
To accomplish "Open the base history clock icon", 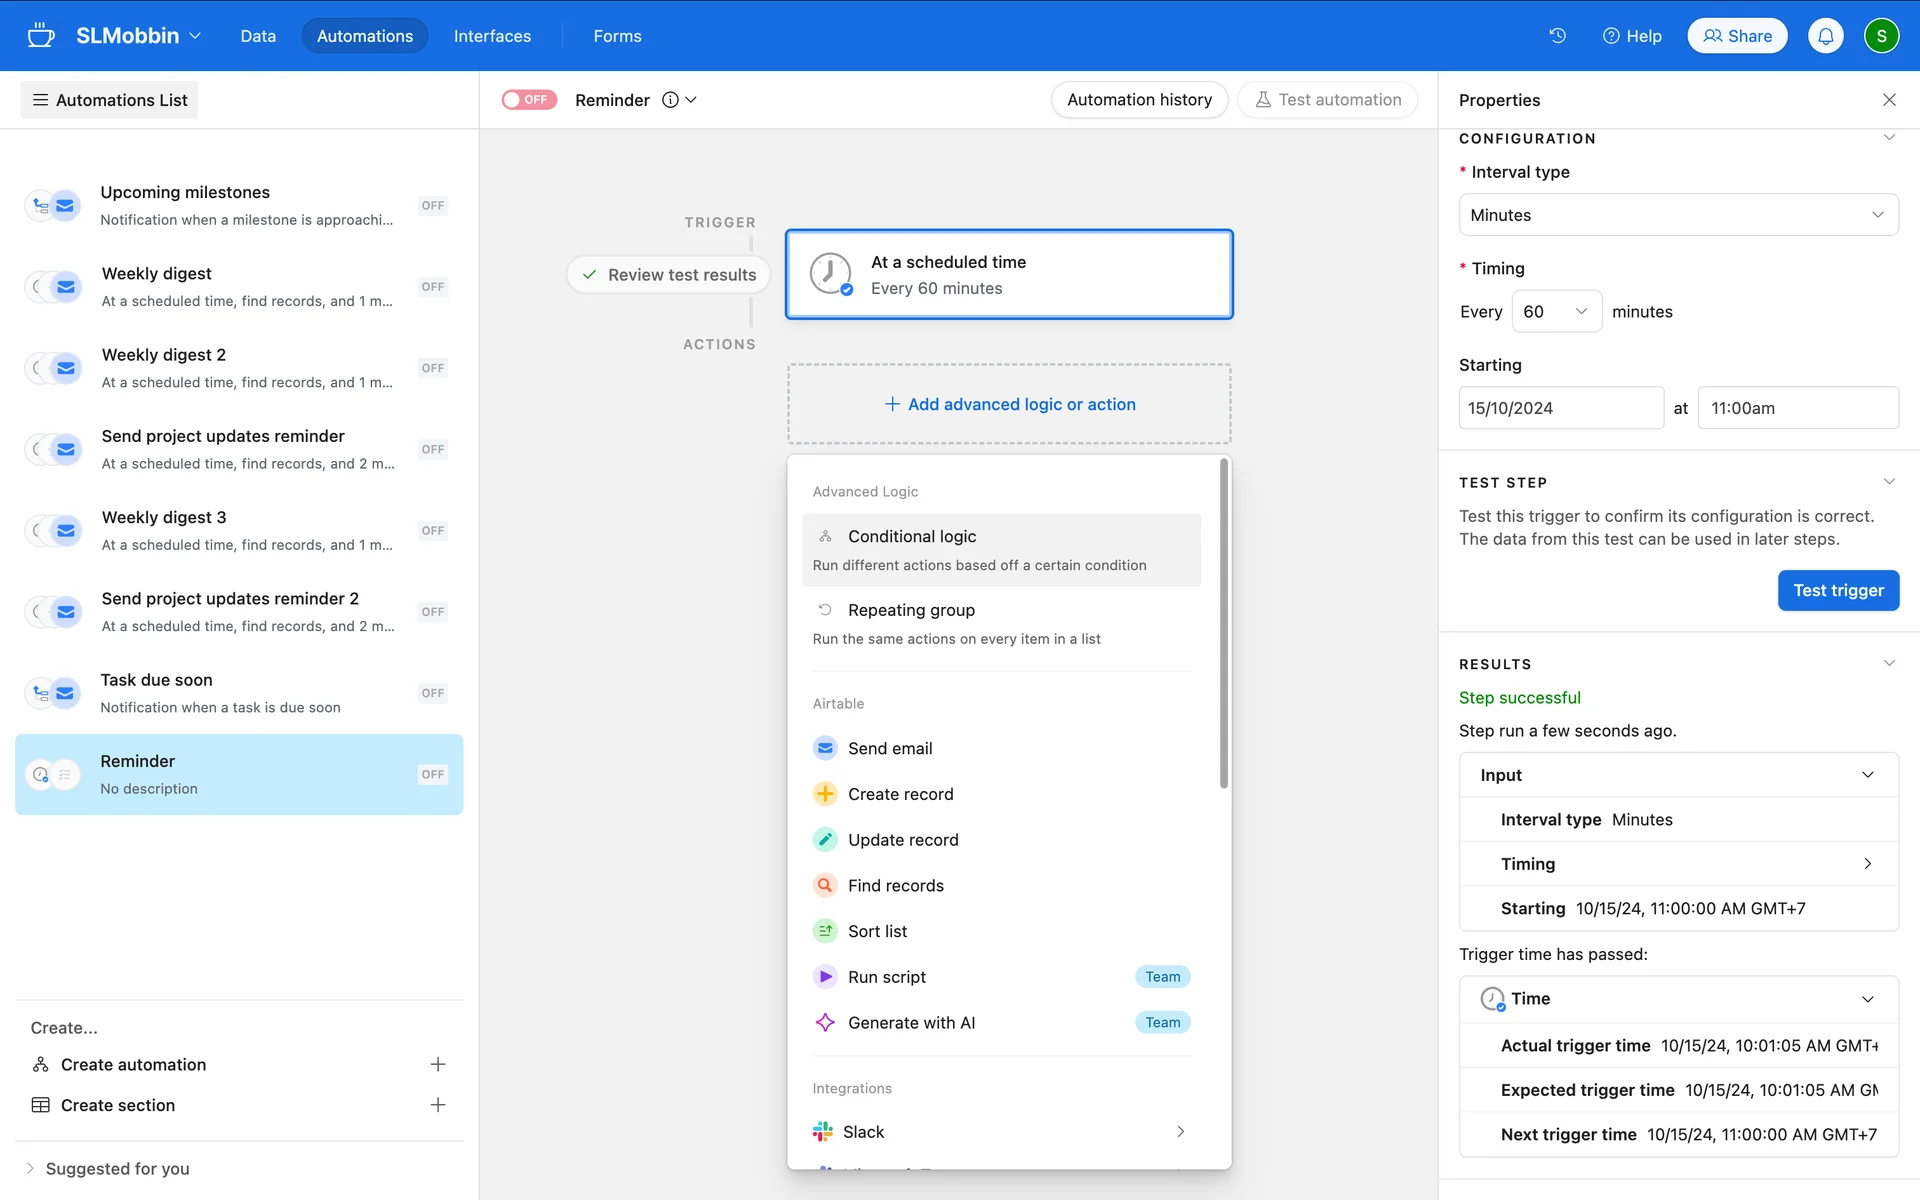I will [1557, 36].
